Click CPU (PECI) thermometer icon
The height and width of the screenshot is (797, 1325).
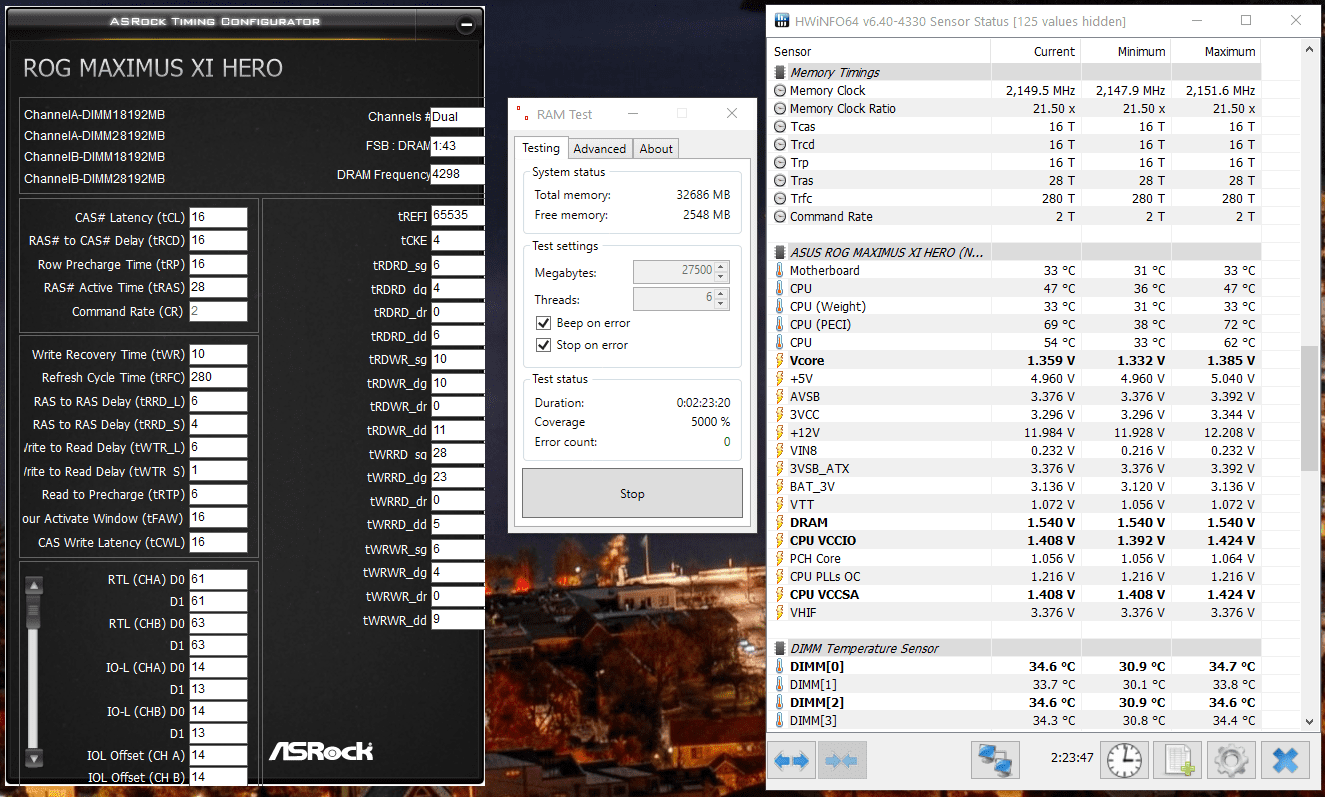pyautogui.click(x=780, y=324)
